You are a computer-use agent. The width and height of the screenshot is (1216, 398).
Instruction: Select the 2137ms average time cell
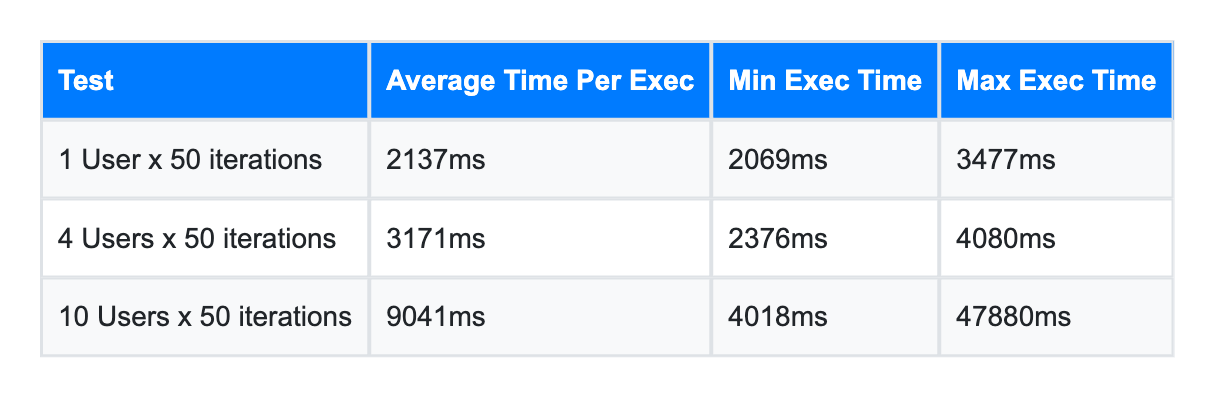point(540,159)
